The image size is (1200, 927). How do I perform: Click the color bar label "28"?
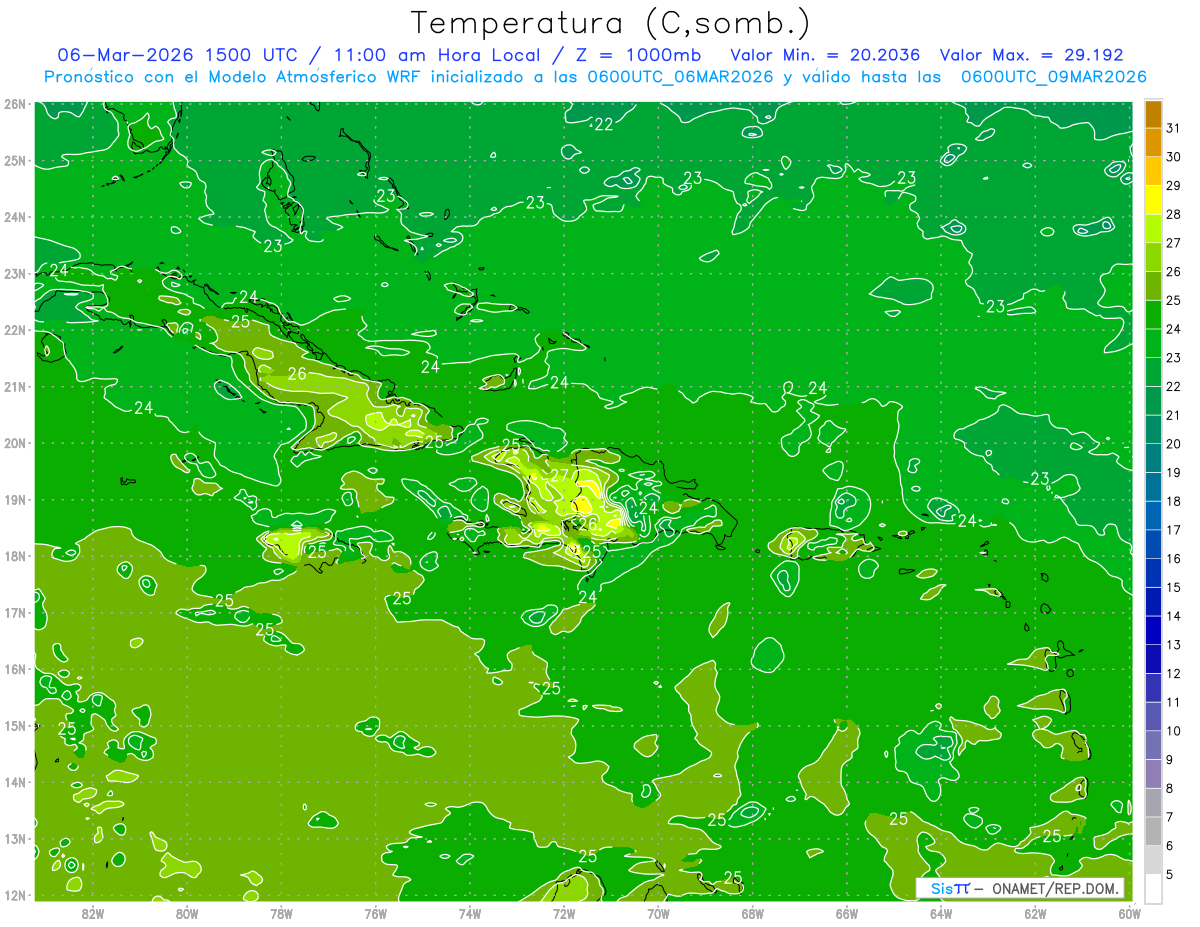tap(1173, 214)
